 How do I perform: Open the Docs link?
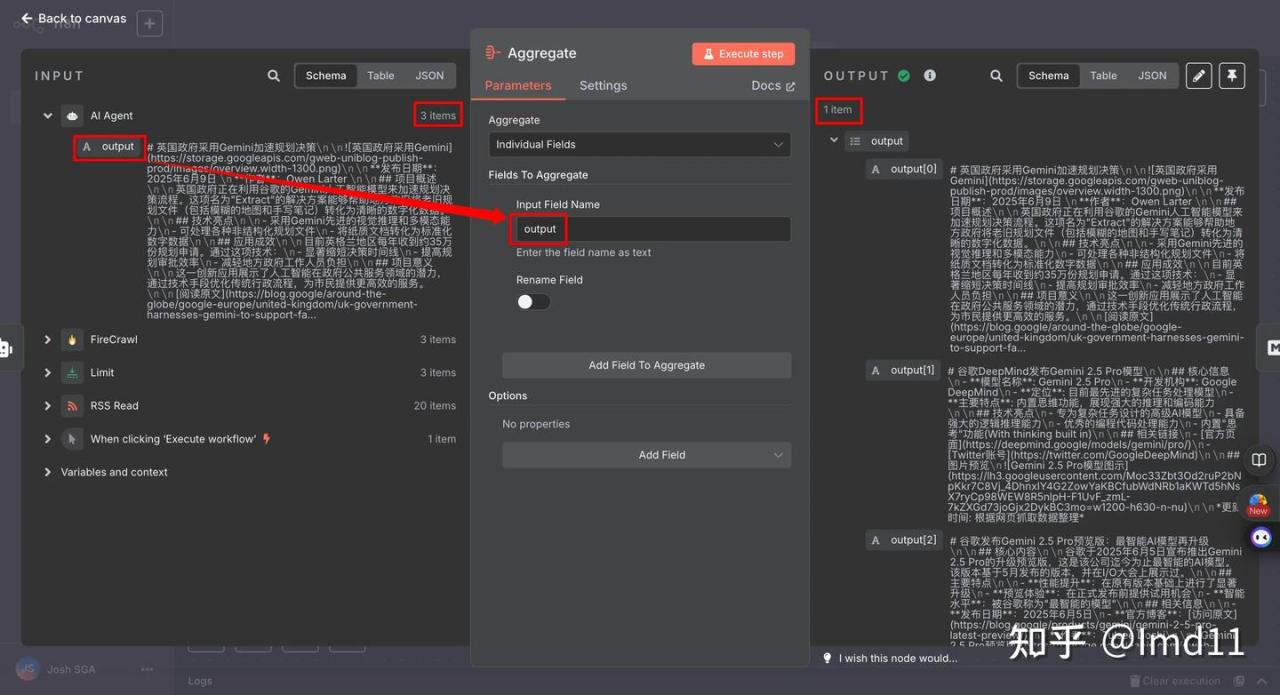click(x=773, y=86)
